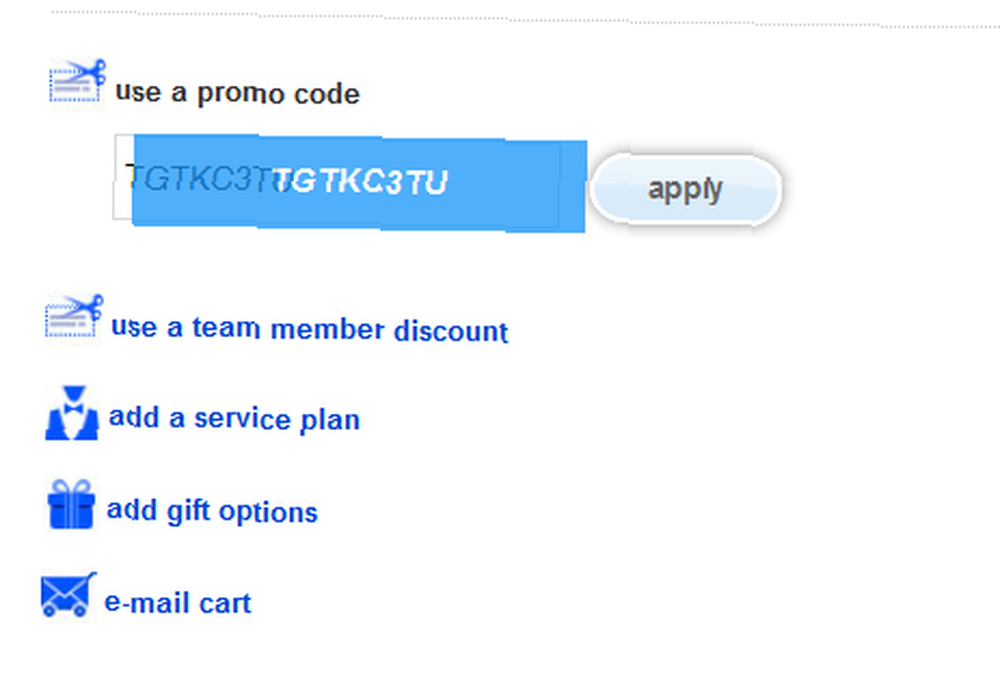Click the ribbon bow atop the gift icon
Viewport: 1000px width, 697px height.
pos(71,488)
